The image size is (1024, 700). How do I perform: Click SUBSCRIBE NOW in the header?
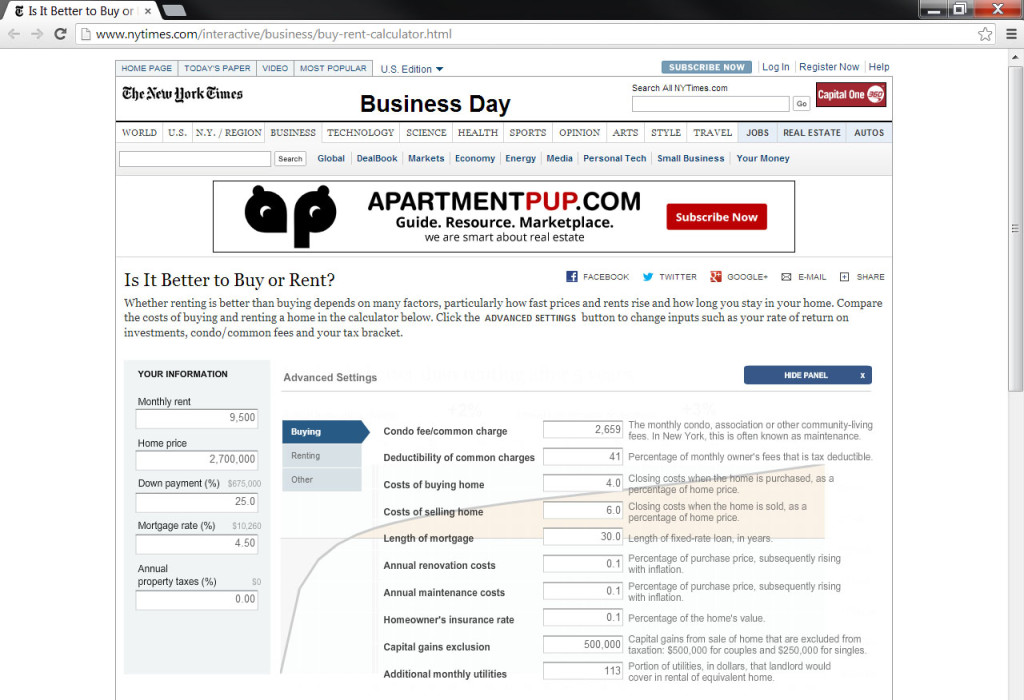pyautogui.click(x=706, y=67)
